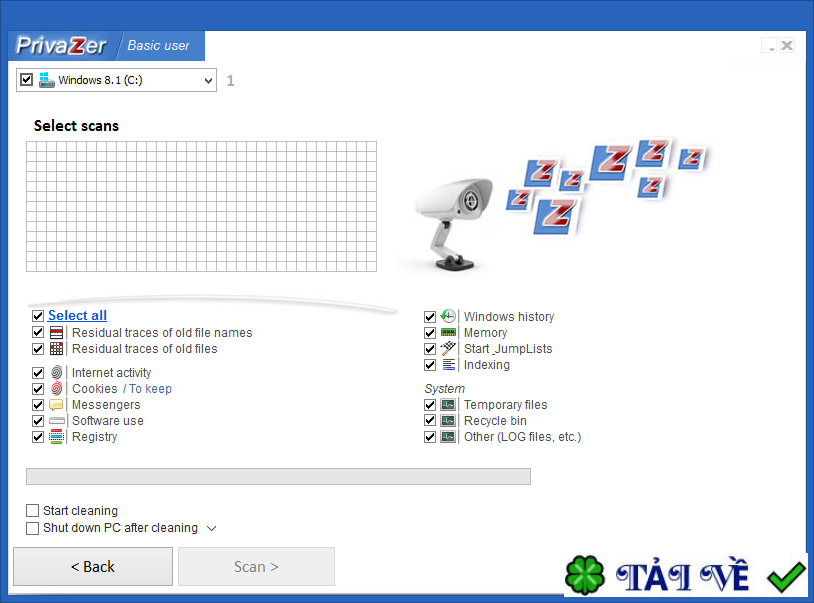Uncheck the Indexing checkbox
The width and height of the screenshot is (814, 603).
[430, 365]
